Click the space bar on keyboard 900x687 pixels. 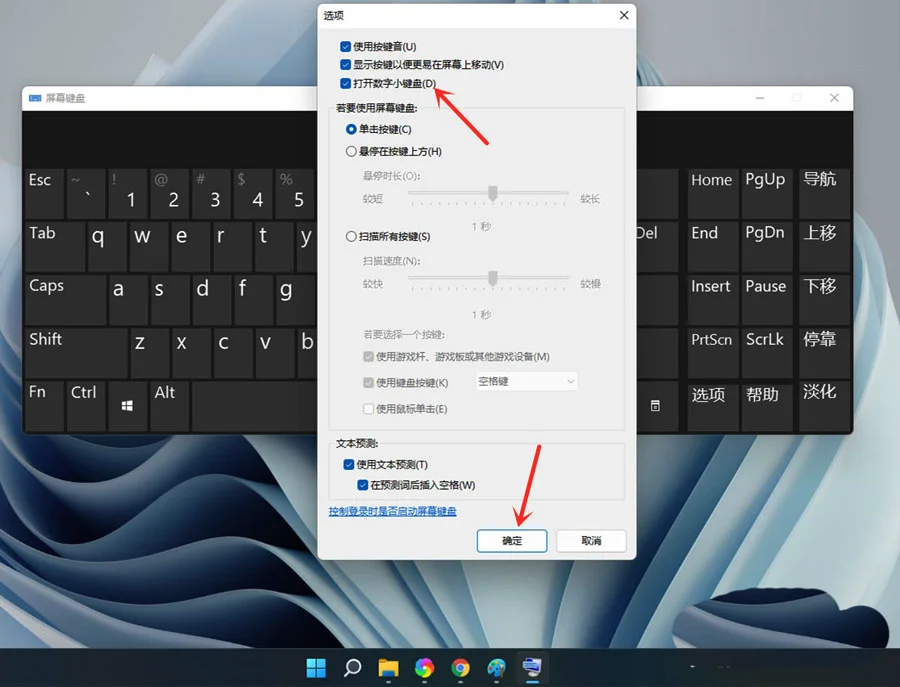coord(254,406)
